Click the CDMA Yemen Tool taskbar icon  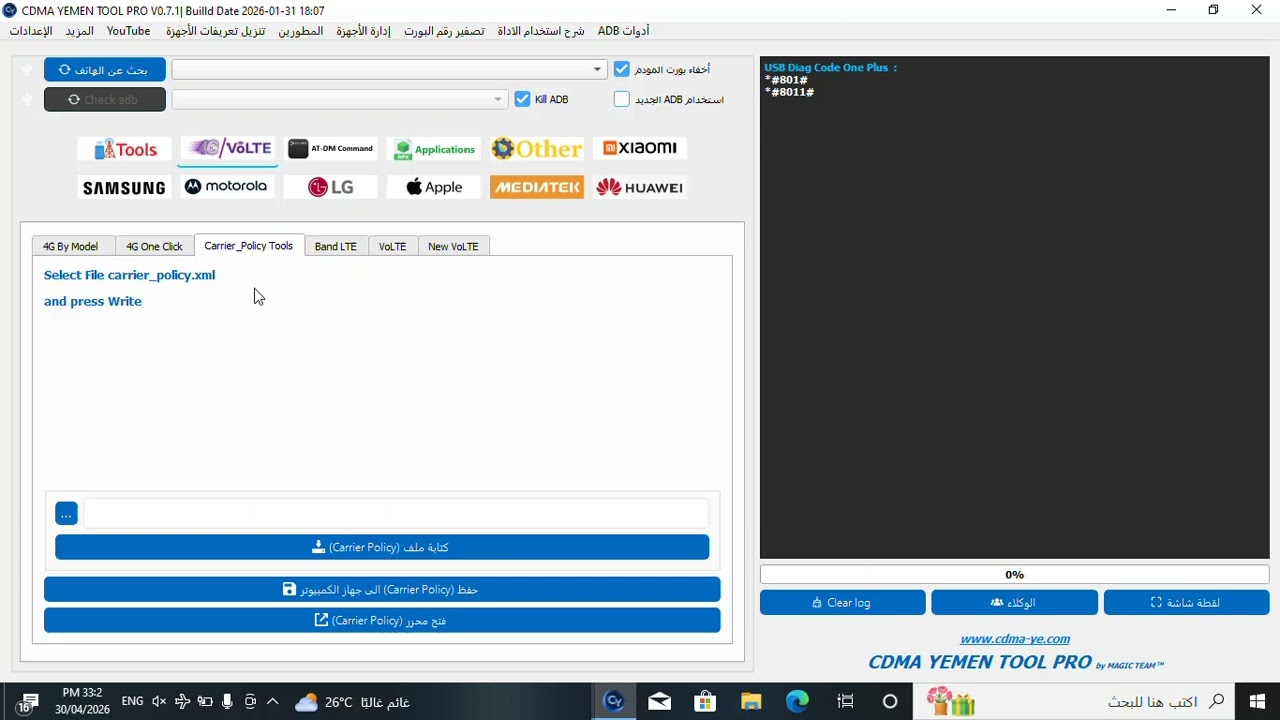[x=614, y=701]
